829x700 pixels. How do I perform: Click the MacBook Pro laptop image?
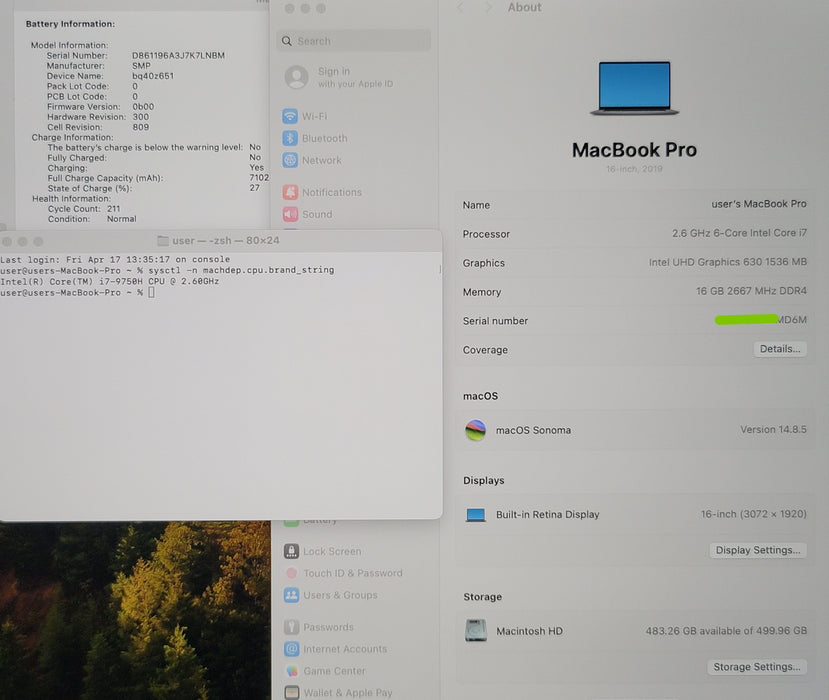[x=634, y=88]
